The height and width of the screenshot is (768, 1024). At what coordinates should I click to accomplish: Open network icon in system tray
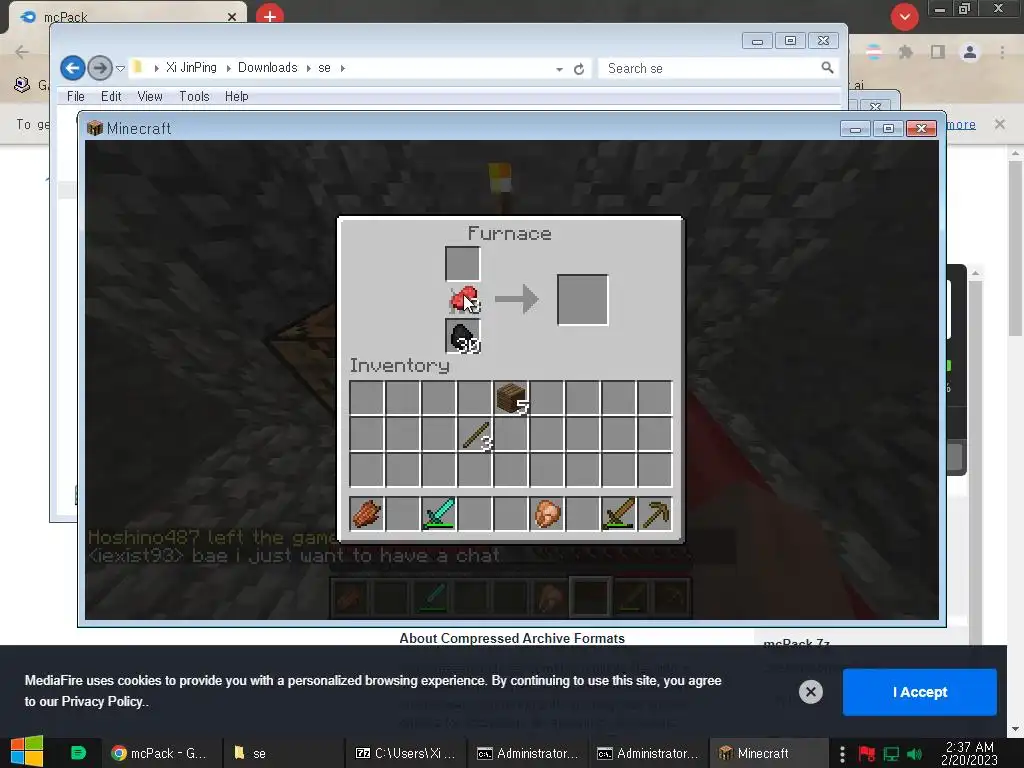pyautogui.click(x=891, y=754)
